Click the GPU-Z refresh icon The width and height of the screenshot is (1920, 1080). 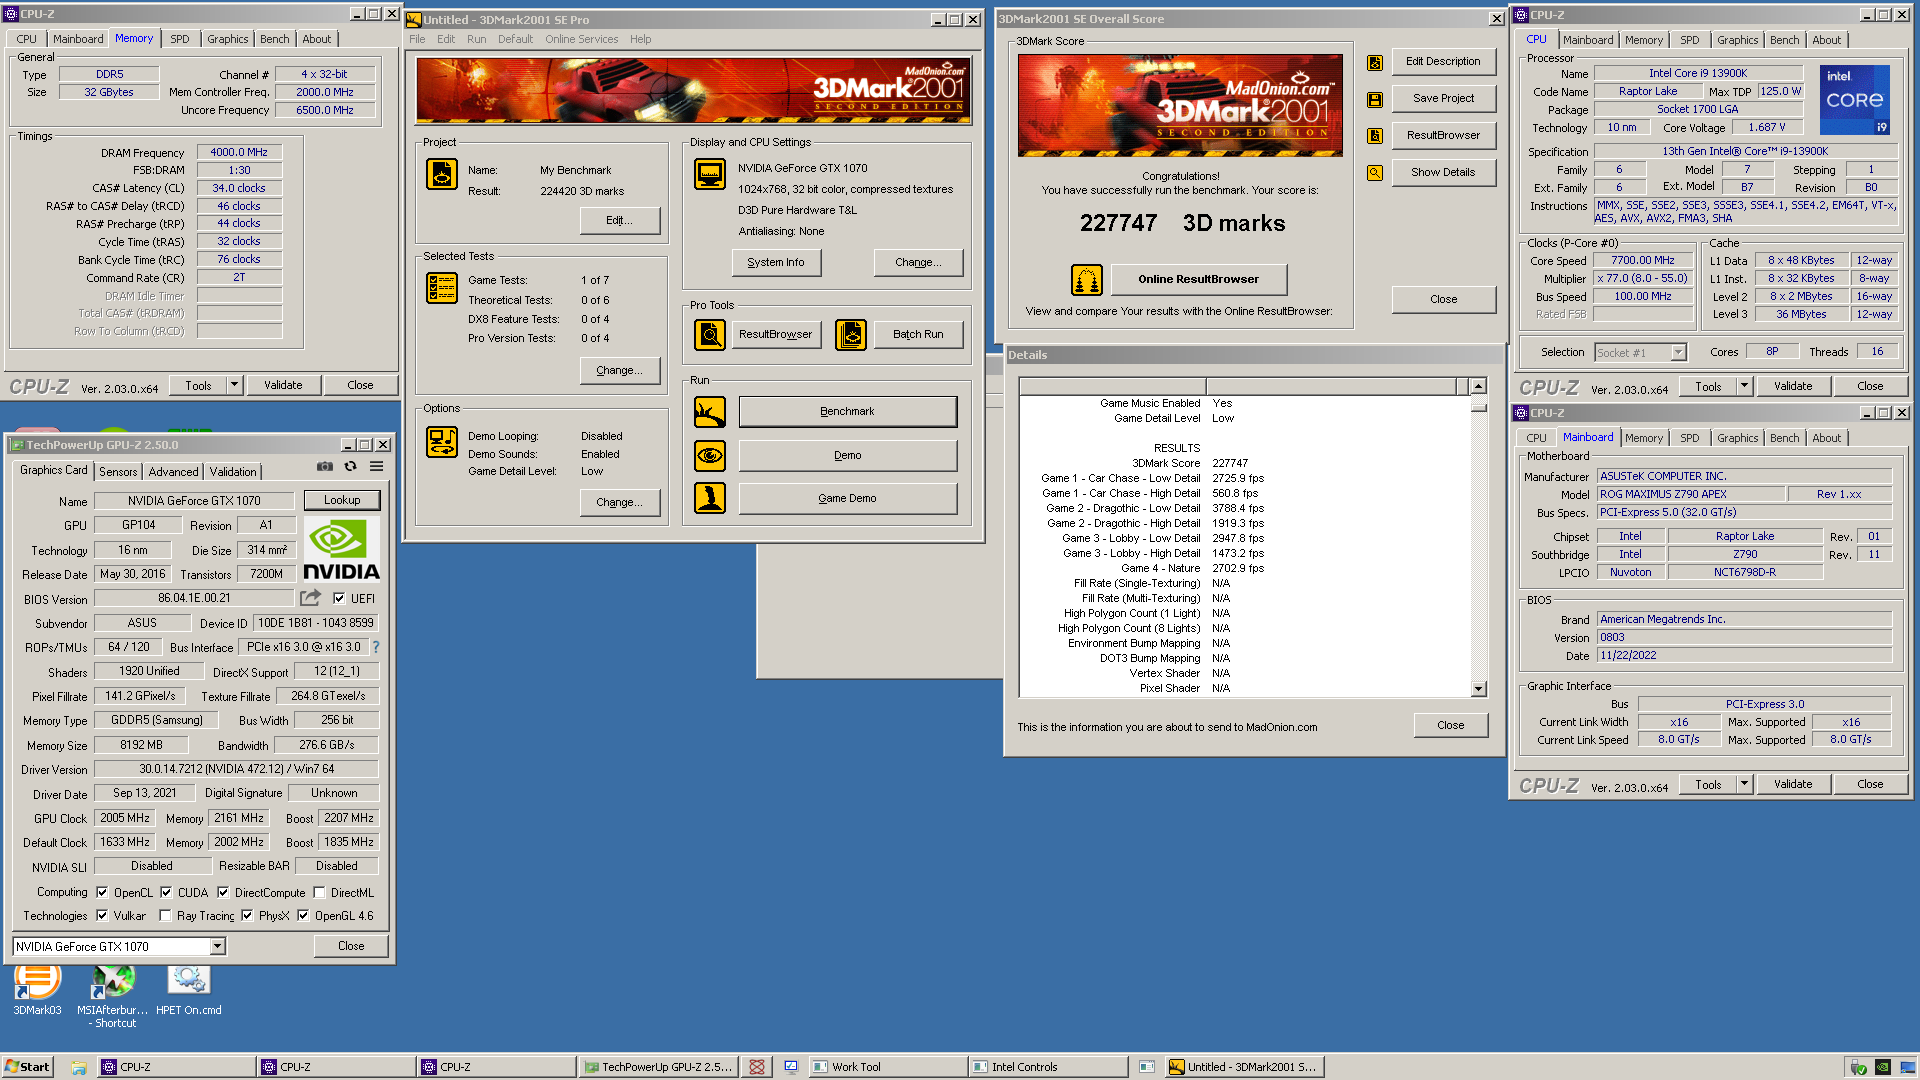[x=351, y=466]
